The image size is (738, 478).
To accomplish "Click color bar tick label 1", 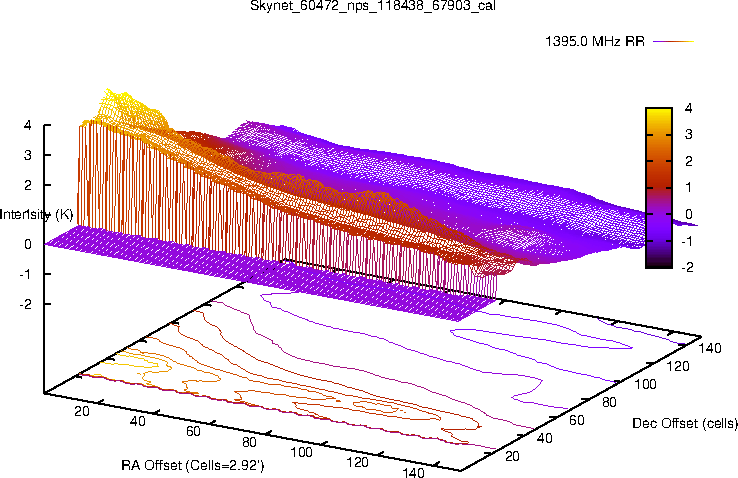I will [x=689, y=188].
